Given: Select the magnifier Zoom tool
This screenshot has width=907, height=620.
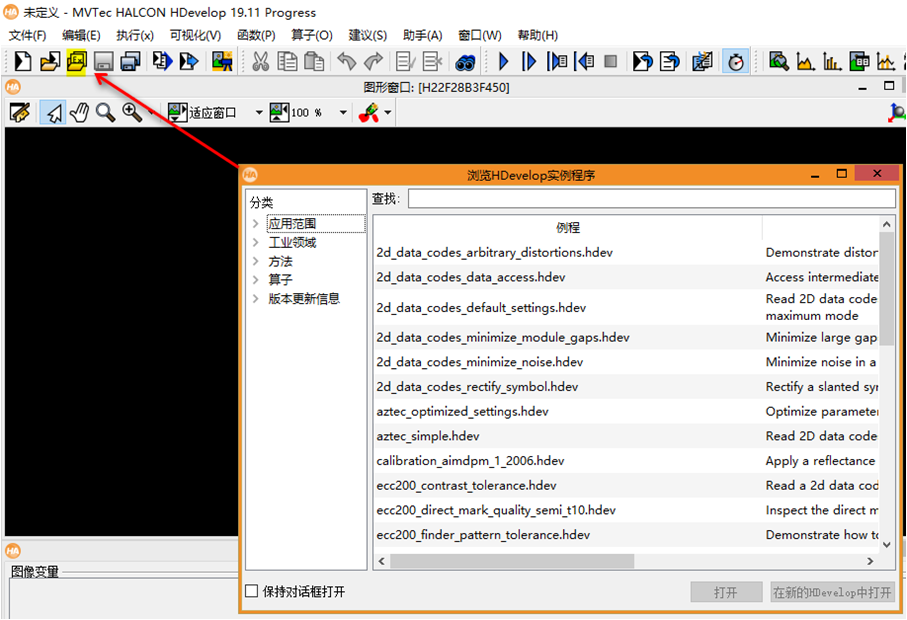Looking at the screenshot, I should (105, 112).
